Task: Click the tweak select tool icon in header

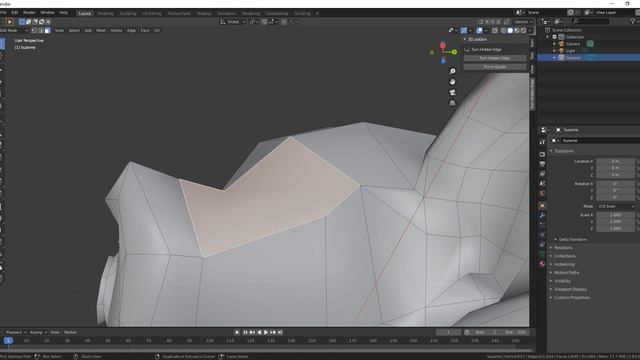Action: click(x=9, y=22)
